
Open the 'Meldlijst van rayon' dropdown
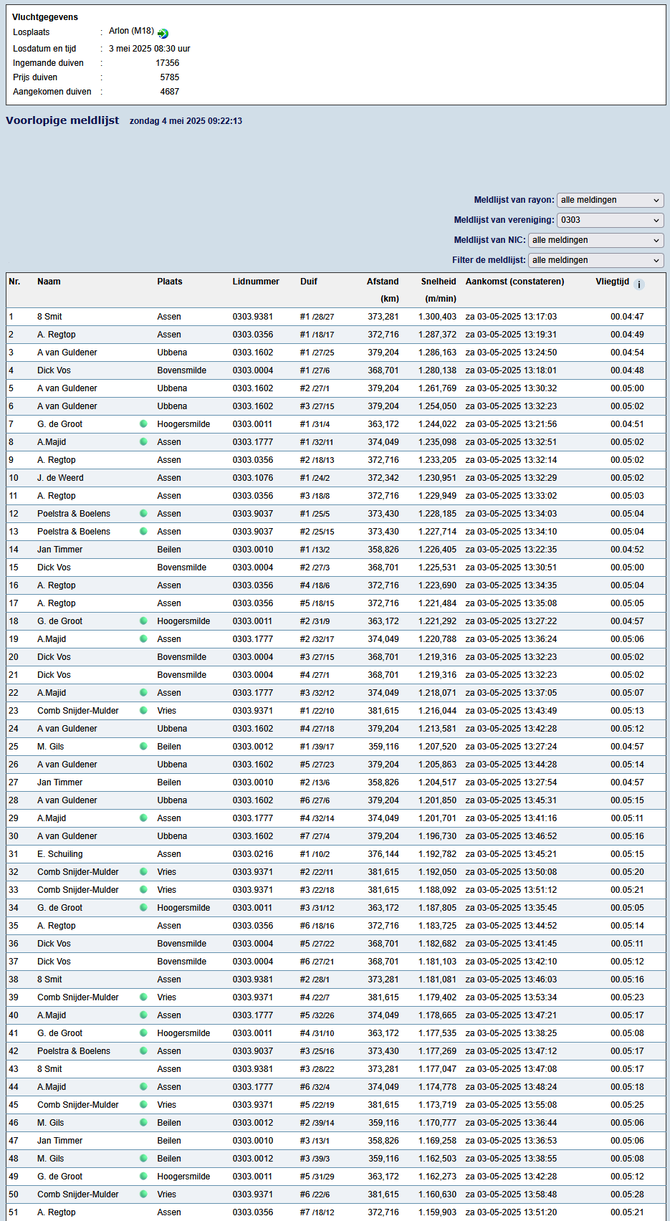click(610, 200)
